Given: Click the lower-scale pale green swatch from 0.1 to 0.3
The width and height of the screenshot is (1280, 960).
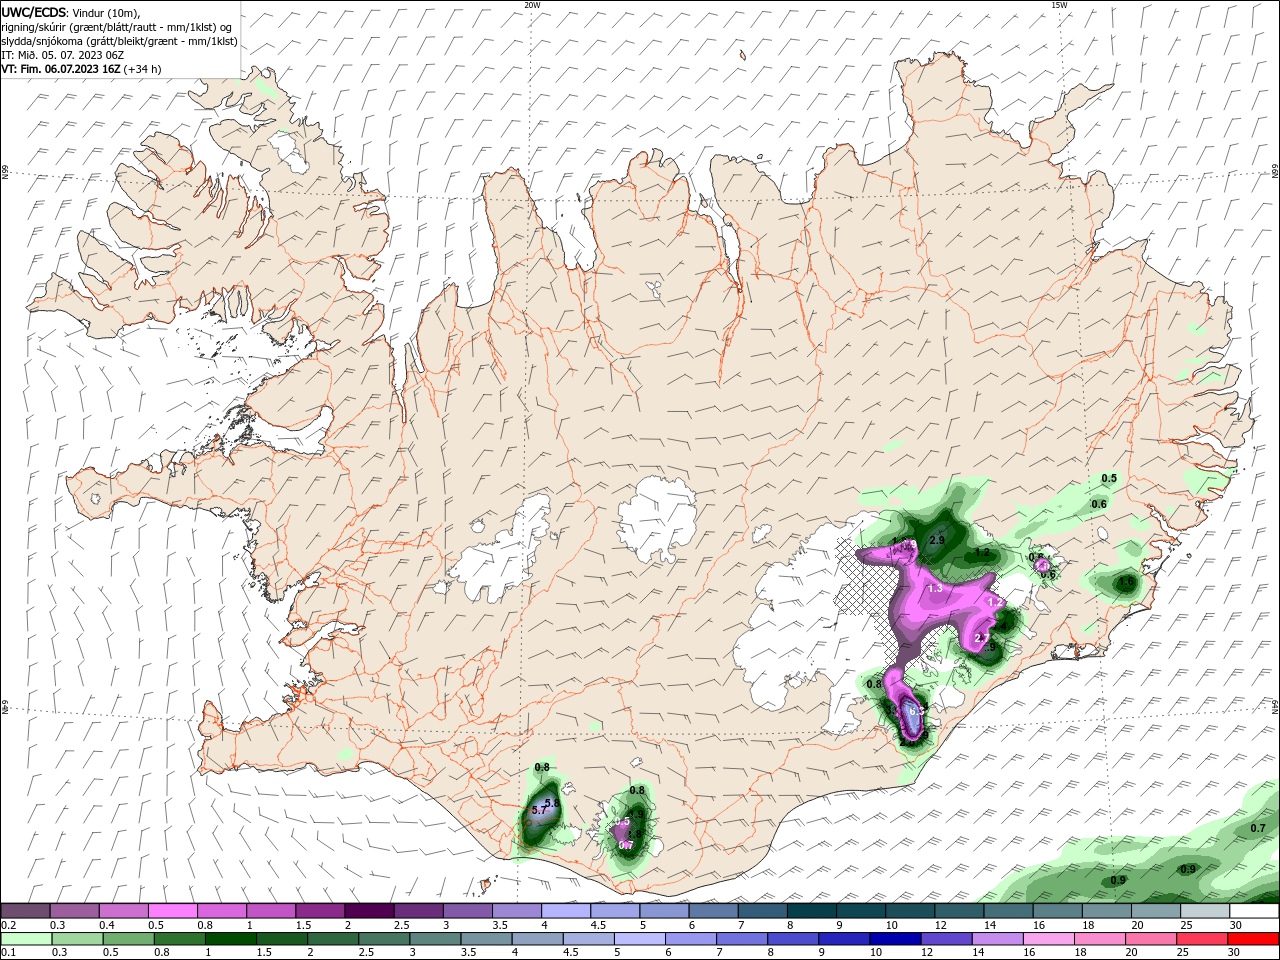Looking at the screenshot, I should [25, 939].
